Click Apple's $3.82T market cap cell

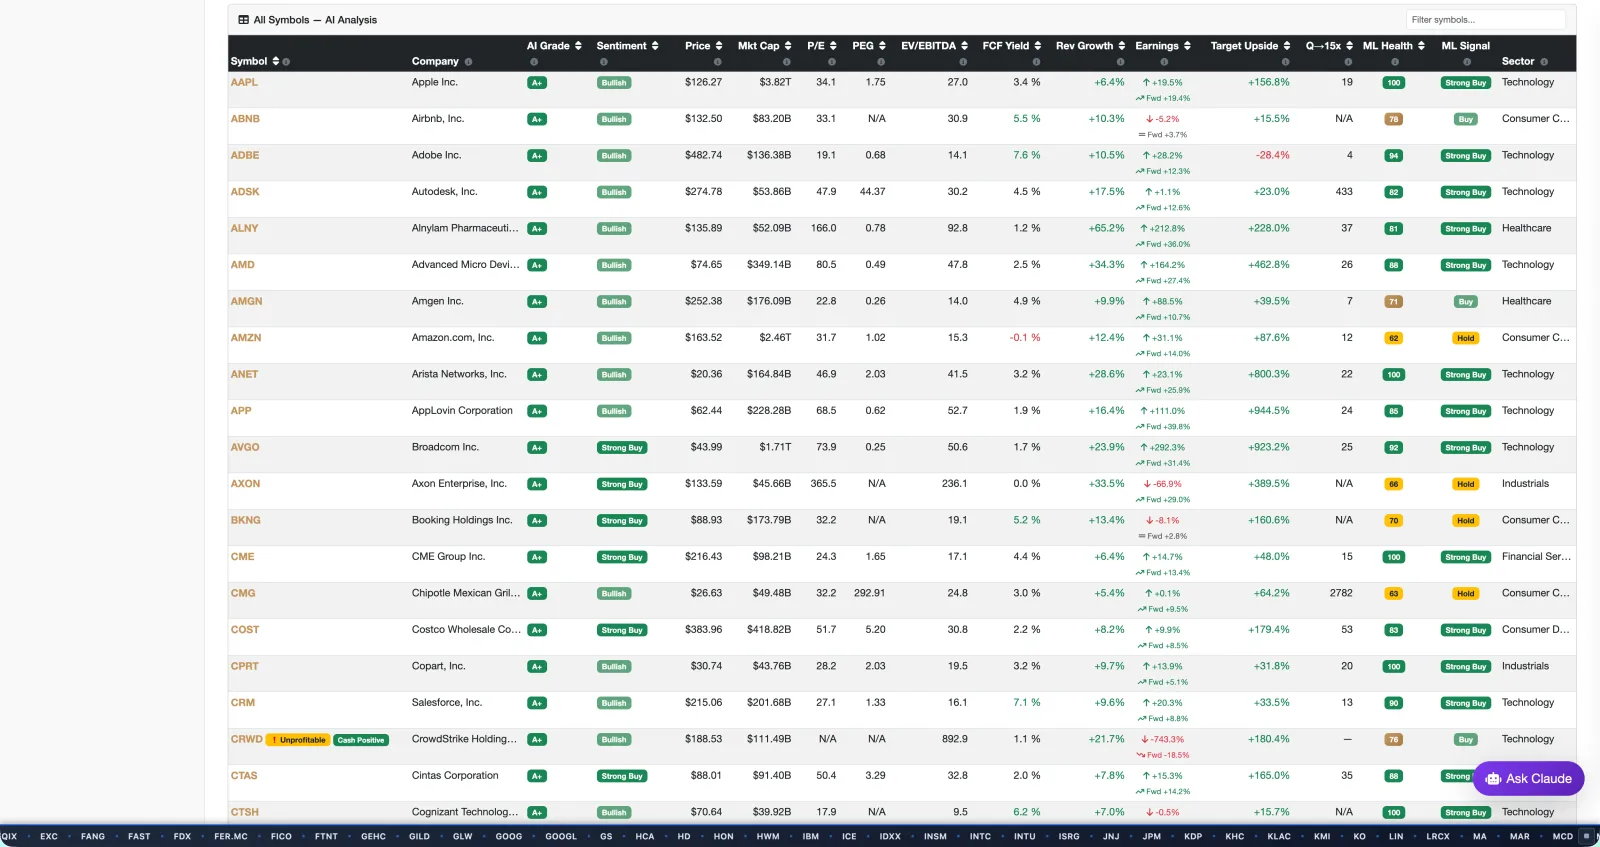click(775, 82)
